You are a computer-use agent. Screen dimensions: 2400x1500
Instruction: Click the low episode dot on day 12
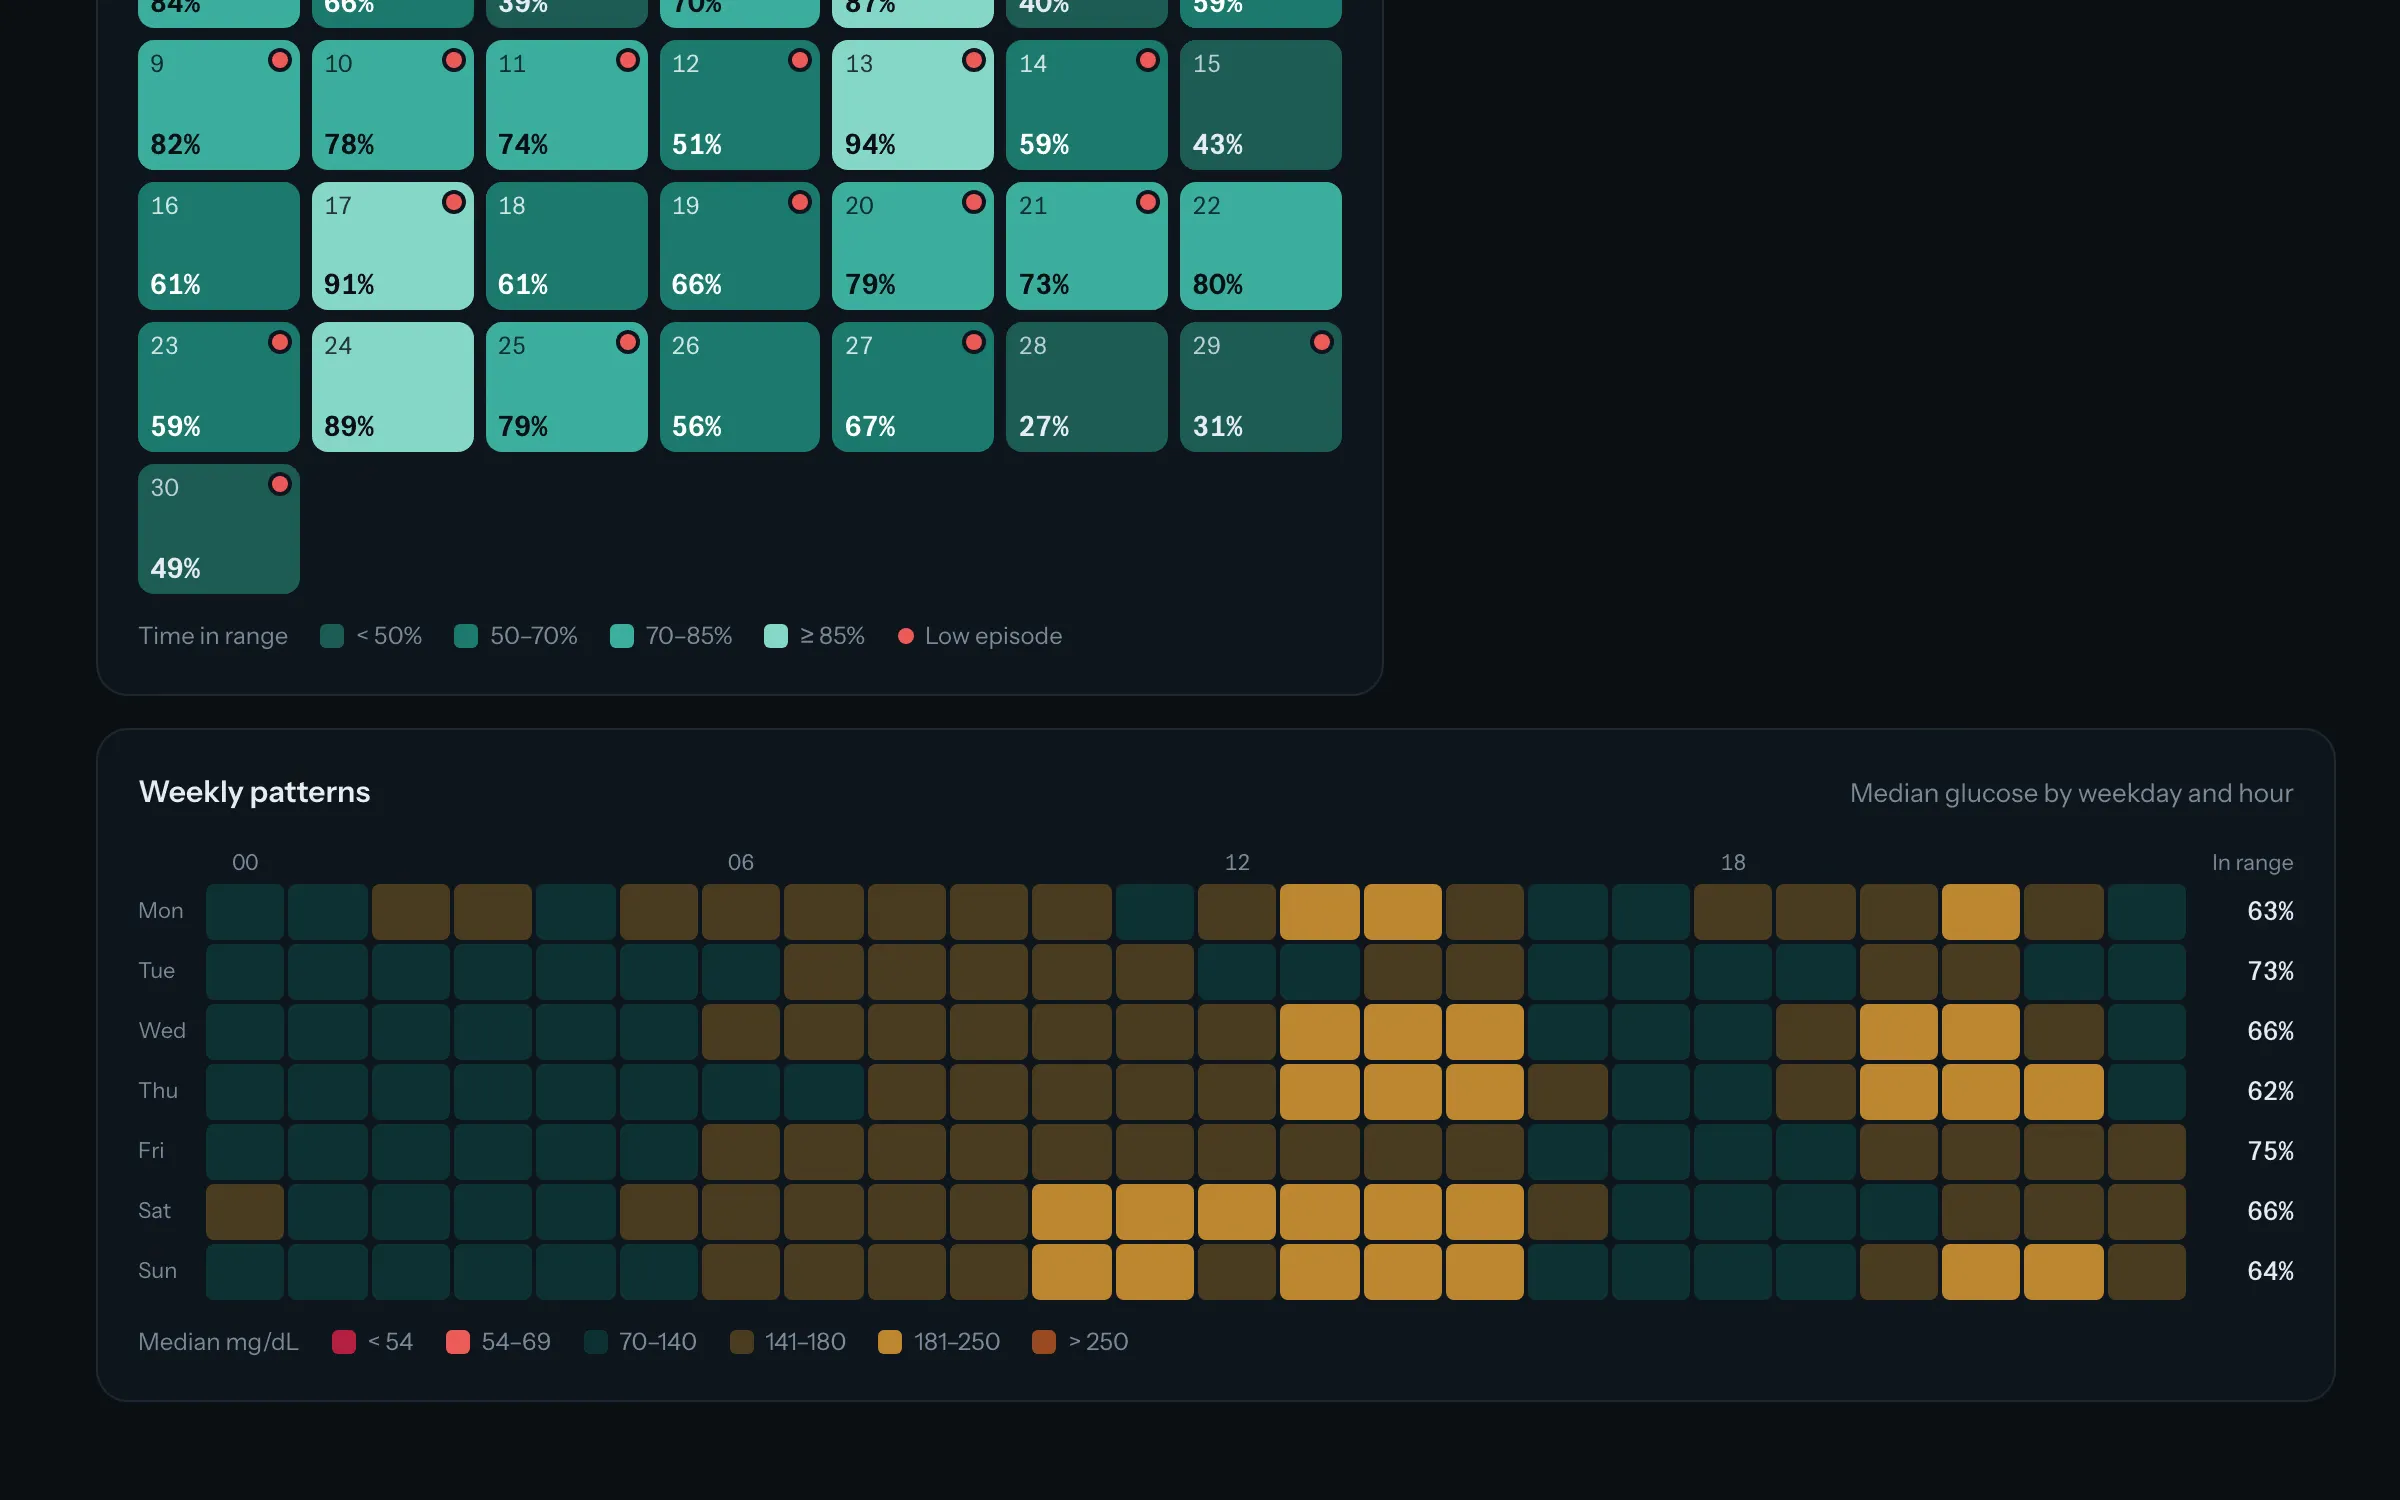click(x=800, y=60)
